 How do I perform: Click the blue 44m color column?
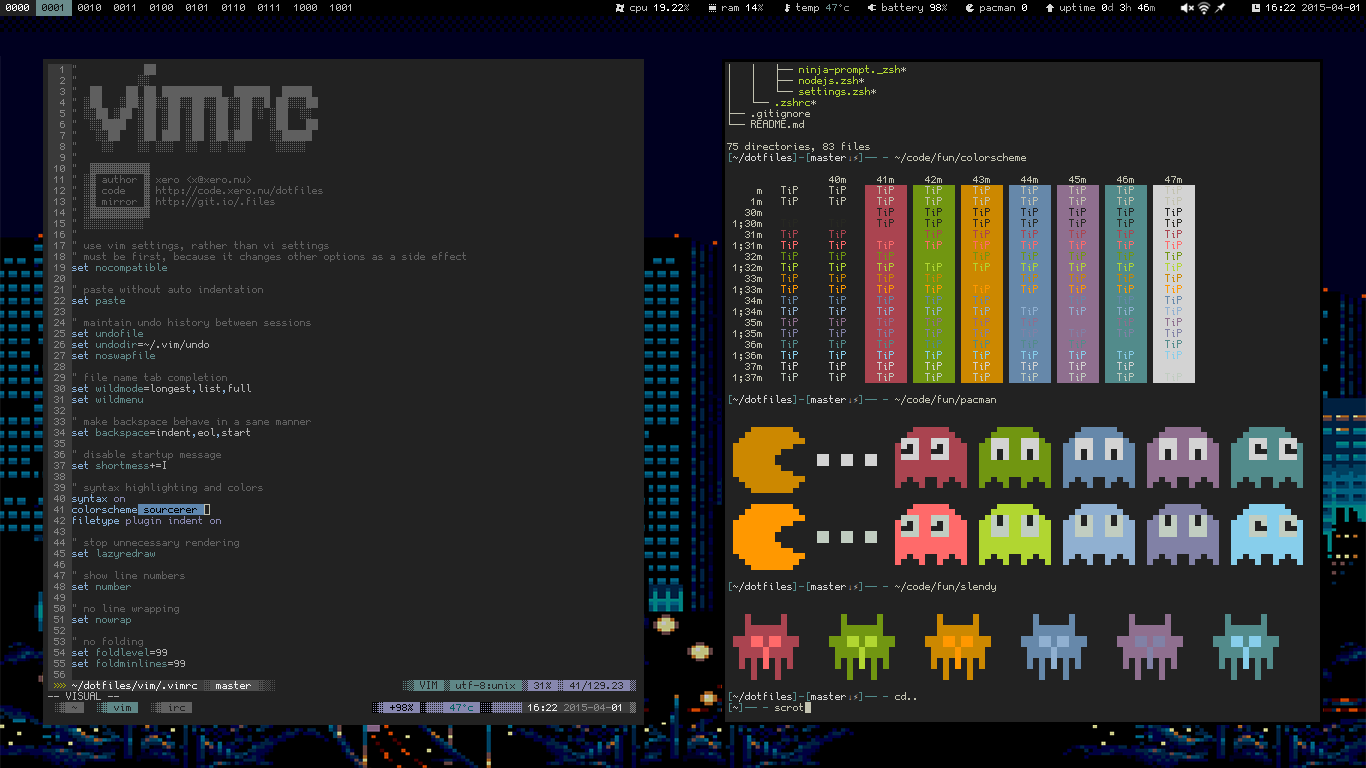(1029, 284)
